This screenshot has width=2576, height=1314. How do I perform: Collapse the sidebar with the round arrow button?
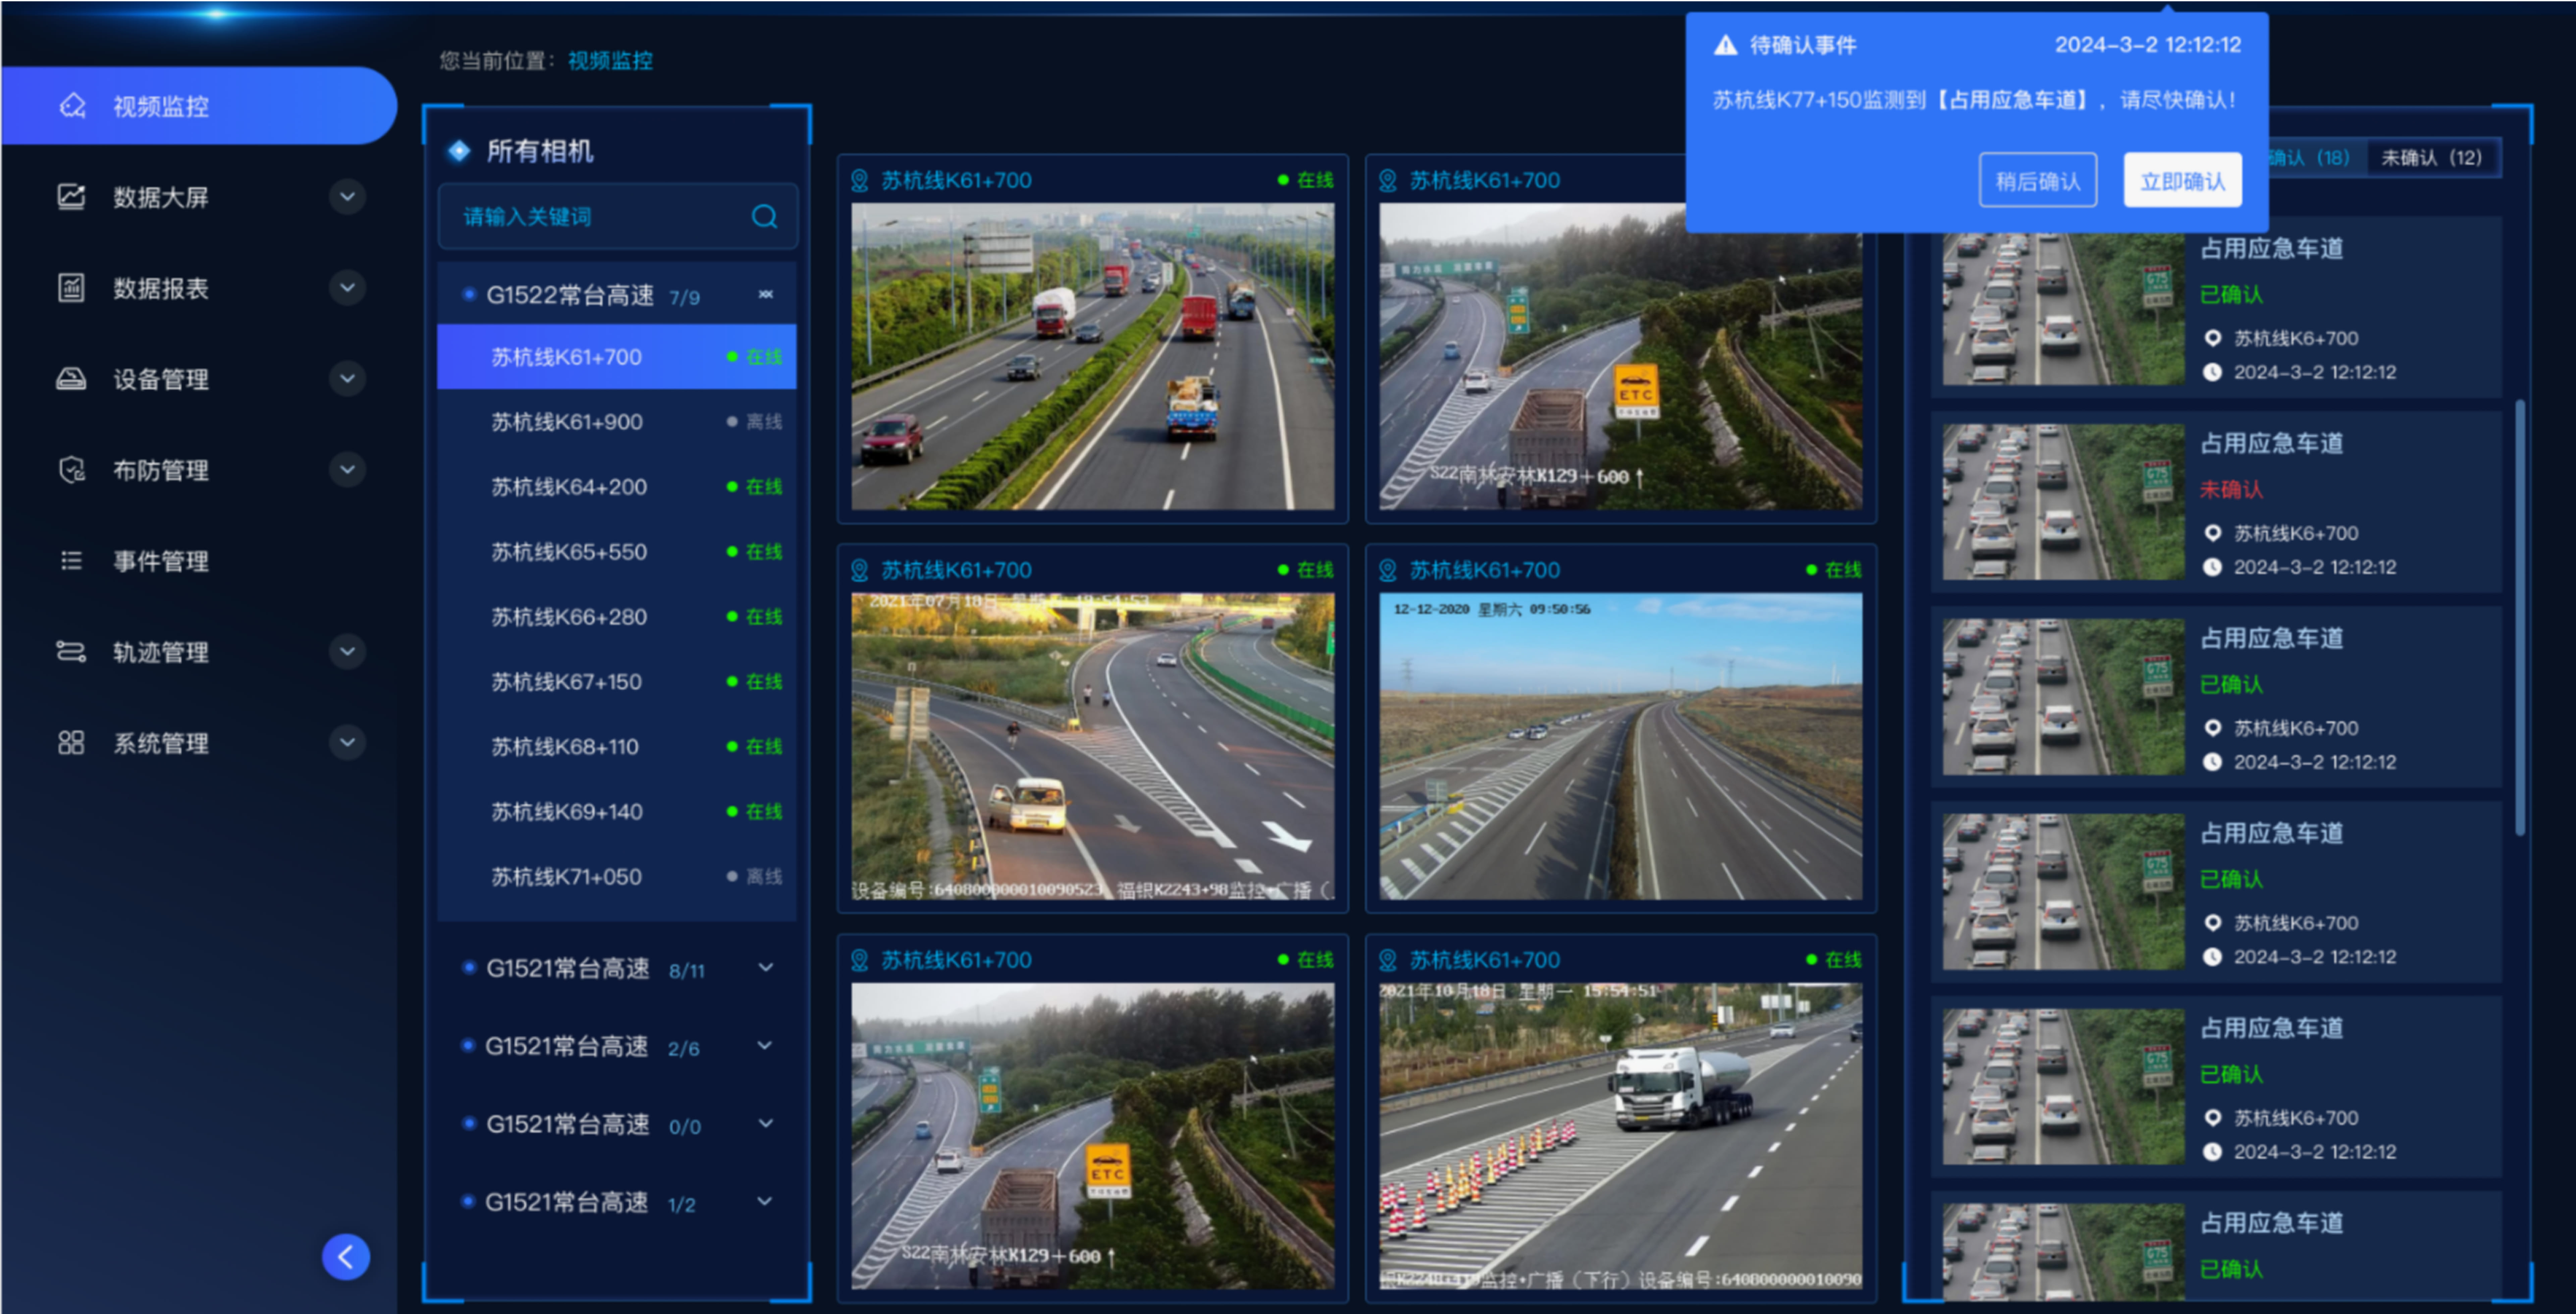[346, 1257]
